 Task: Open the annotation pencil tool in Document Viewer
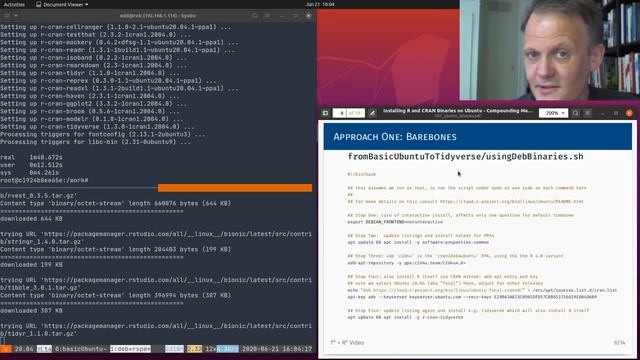(x=372, y=113)
